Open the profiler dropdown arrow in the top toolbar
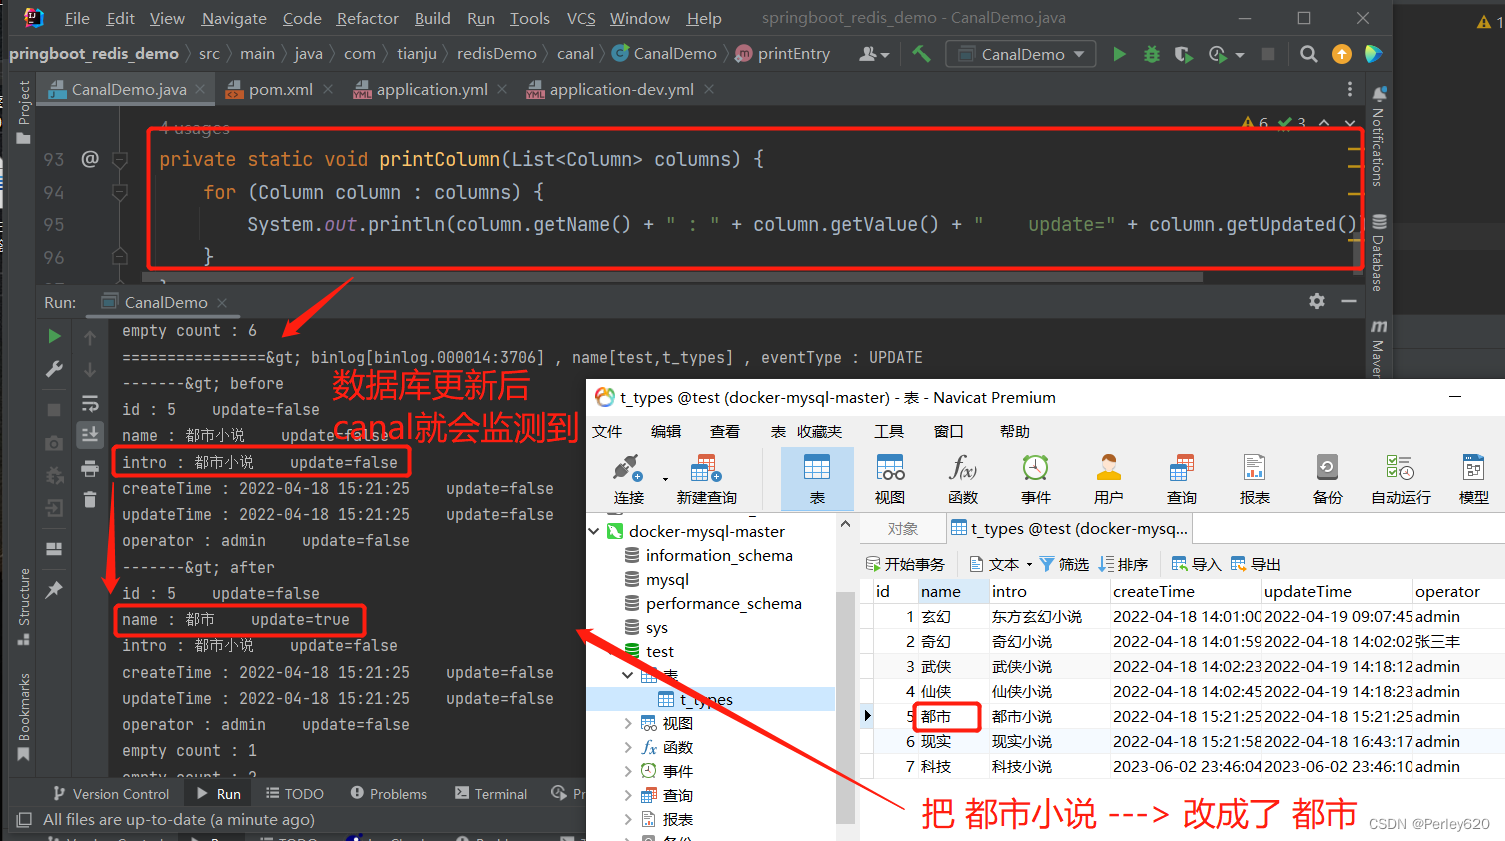Image resolution: width=1505 pixels, height=841 pixels. 1240,55
